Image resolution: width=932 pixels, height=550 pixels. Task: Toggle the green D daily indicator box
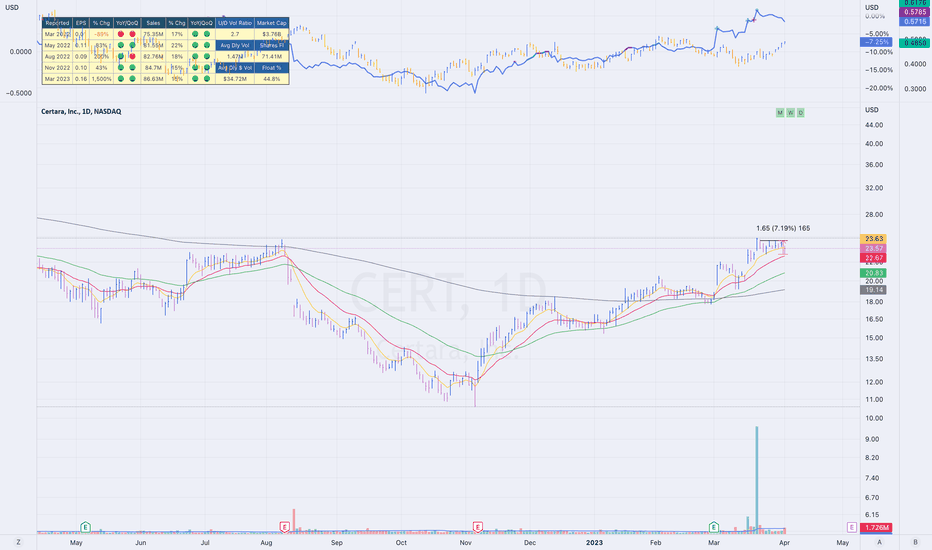801,113
